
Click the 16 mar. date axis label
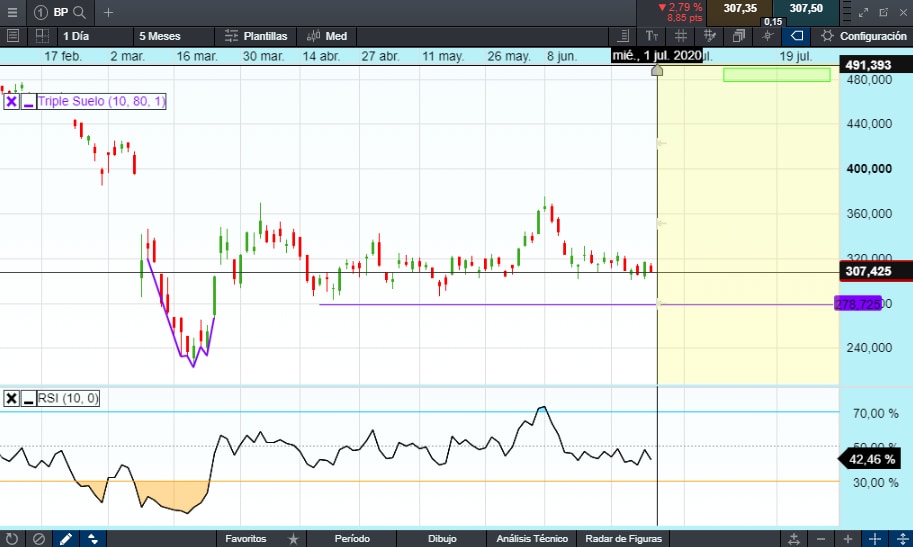pyautogui.click(x=197, y=57)
